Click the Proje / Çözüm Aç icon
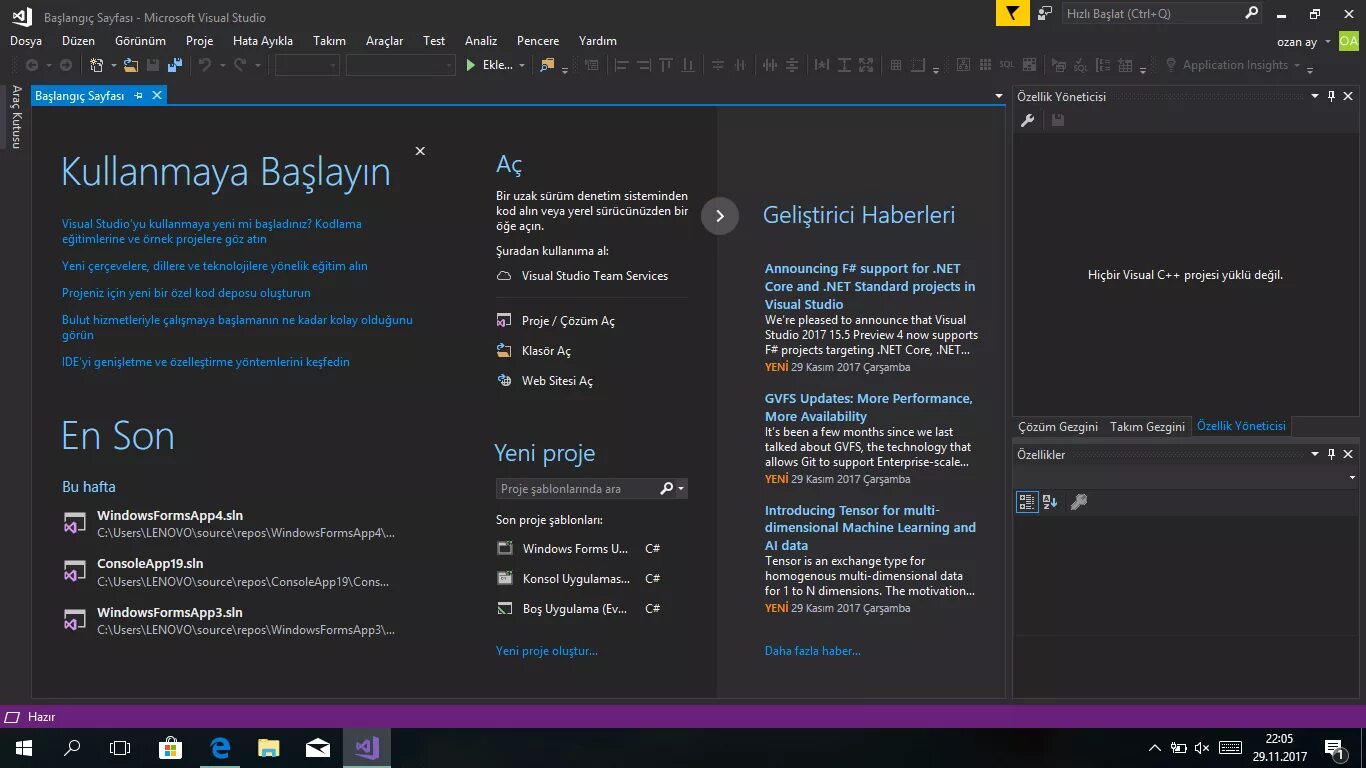Screen dimensions: 1366x768 coord(504,321)
